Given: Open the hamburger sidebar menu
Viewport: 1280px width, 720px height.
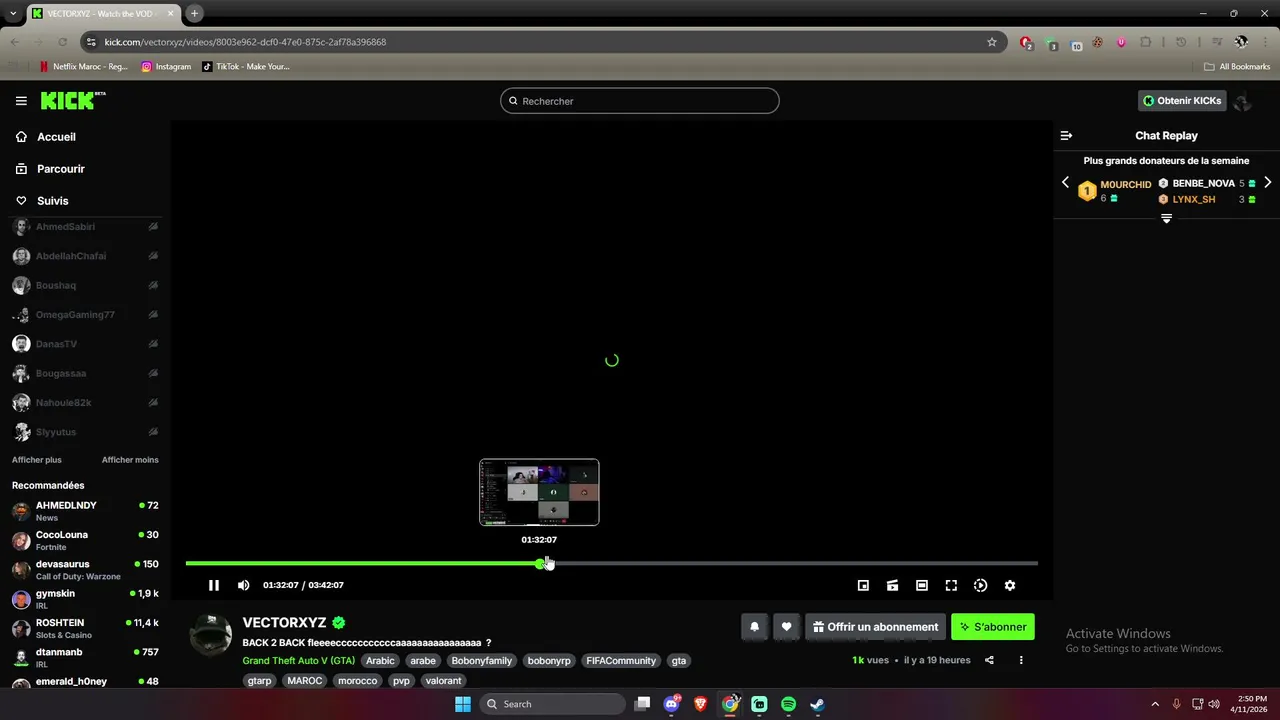Looking at the screenshot, I should pyautogui.click(x=21, y=101).
